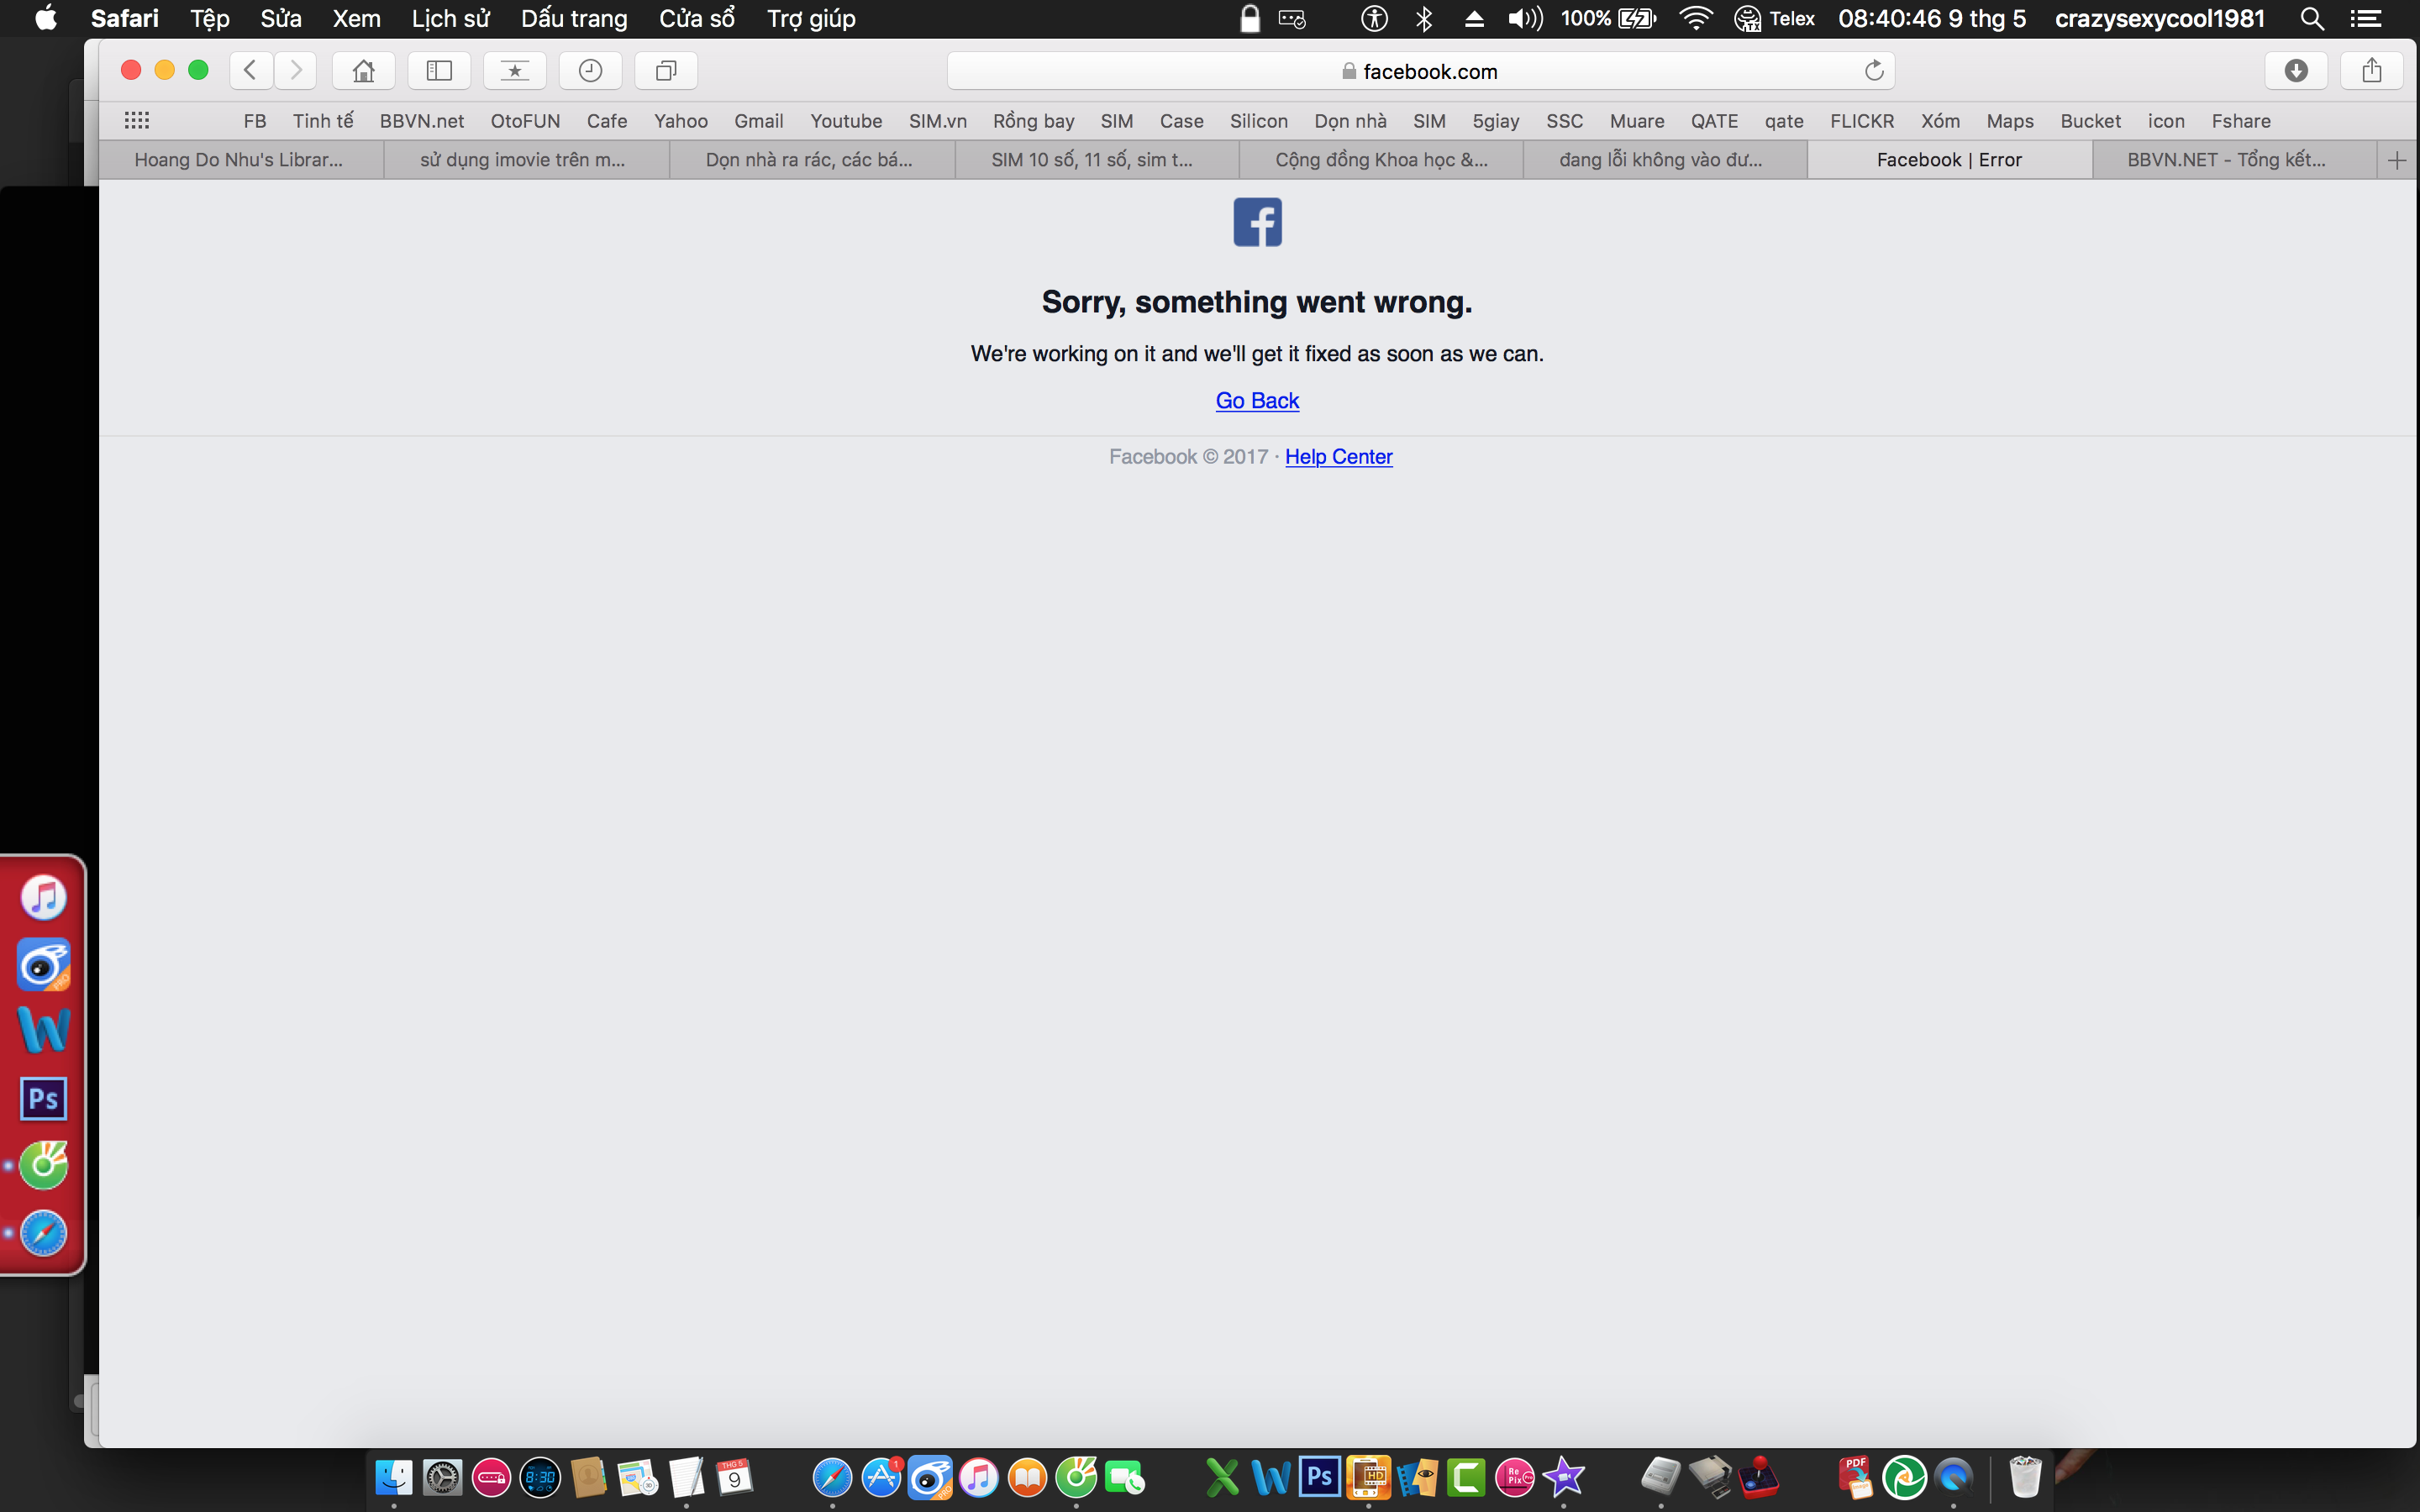Switch to BBVN.NET - Tổng kết tab
Screen dimensions: 2420x1512
point(2235,160)
